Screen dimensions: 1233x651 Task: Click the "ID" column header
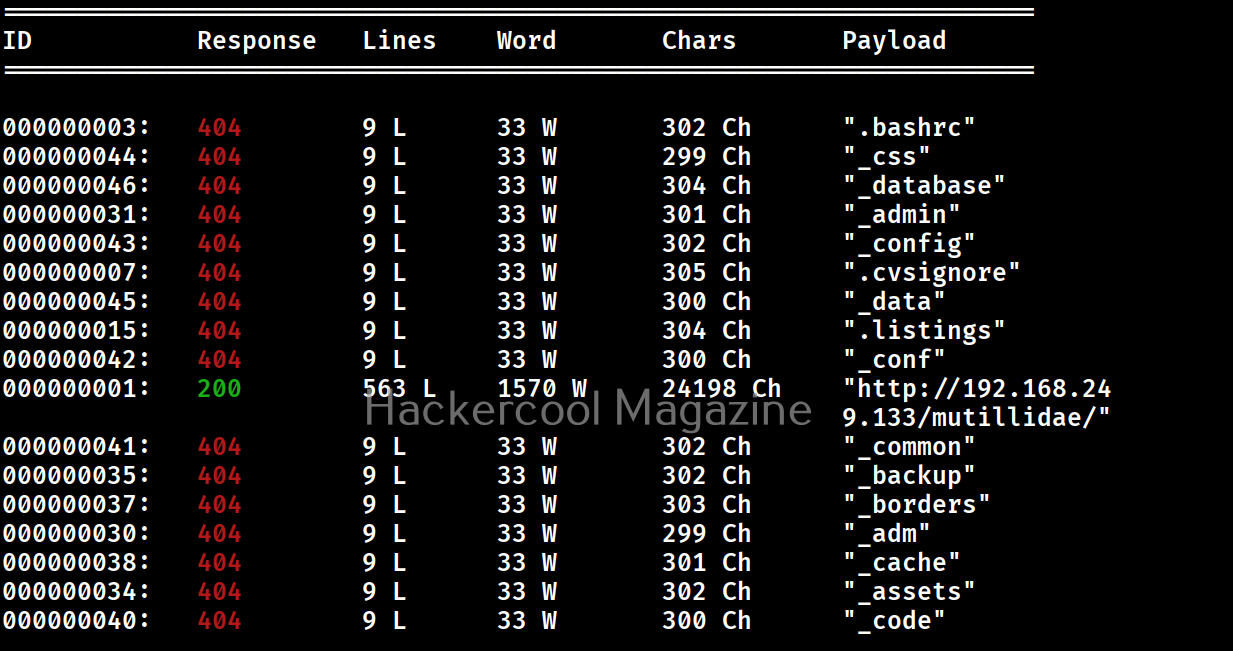pos(17,41)
